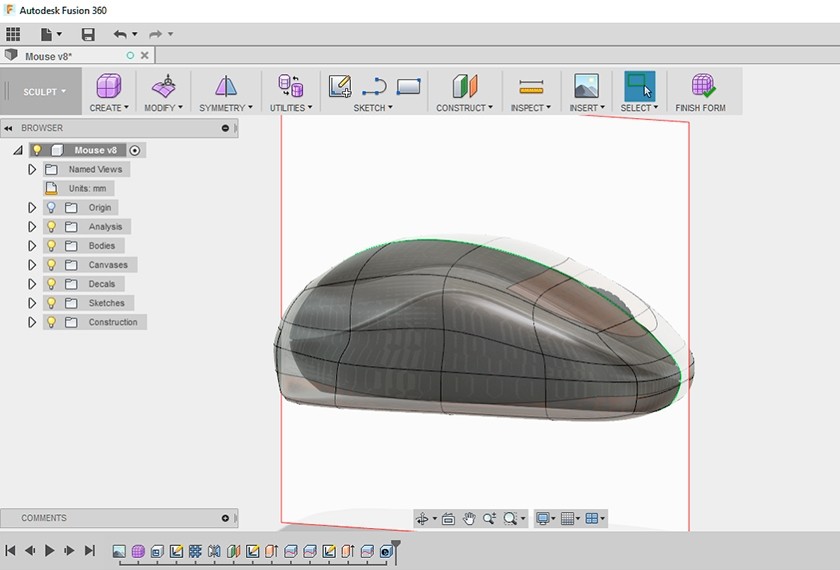Toggle Origin folder visibility lightbulb
The width and height of the screenshot is (840, 570).
pyautogui.click(x=51, y=208)
